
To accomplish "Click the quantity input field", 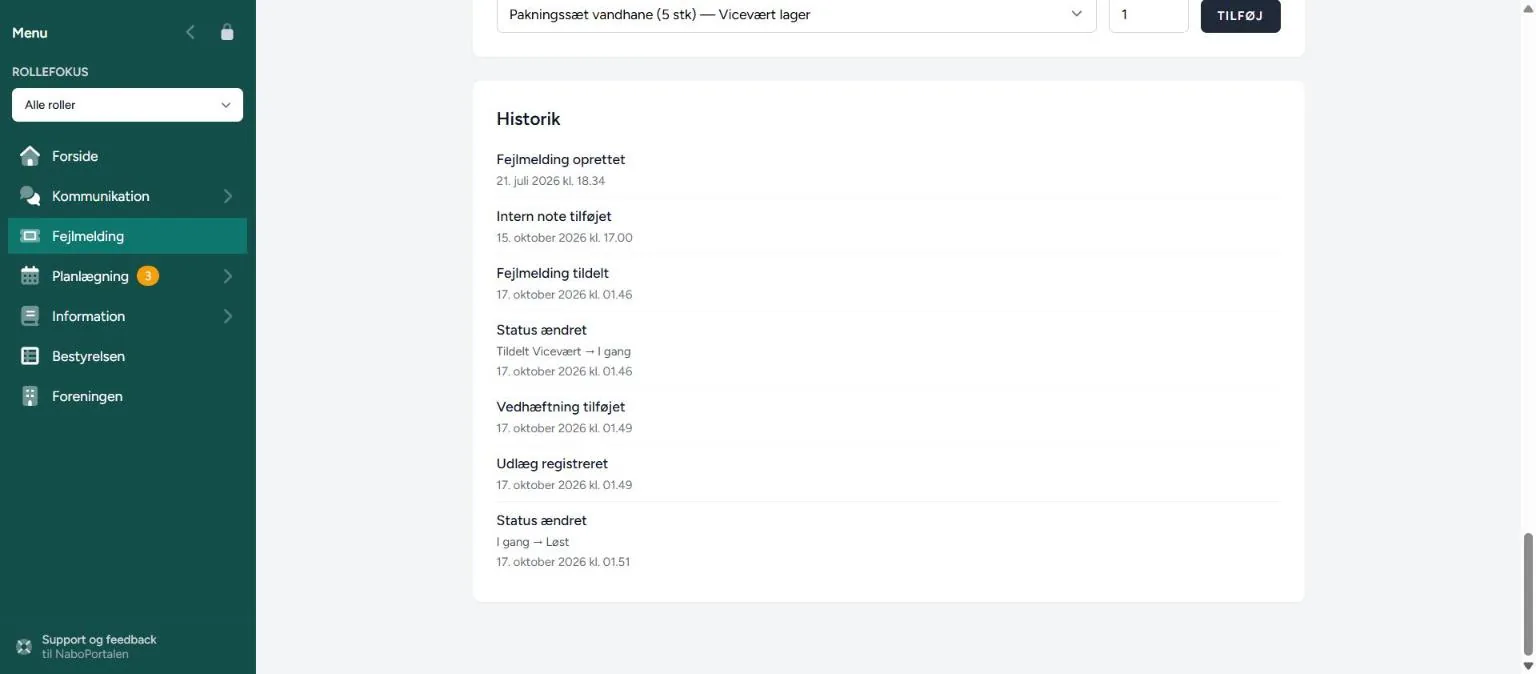I will pos(1148,15).
